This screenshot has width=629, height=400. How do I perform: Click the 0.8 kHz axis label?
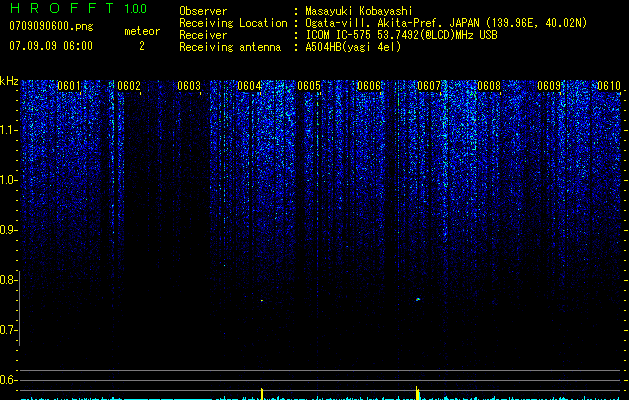point(8,280)
